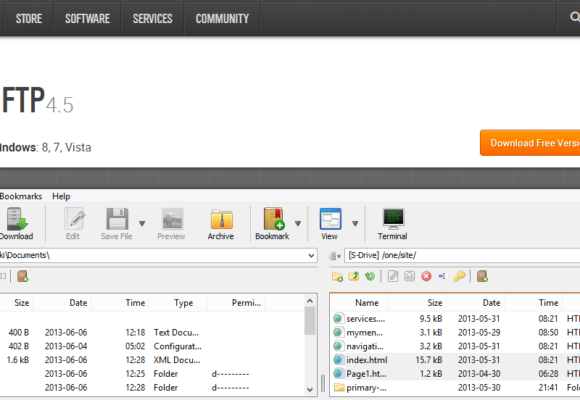Refresh the remote file listing
The image size is (580, 400).
pyautogui.click(x=370, y=276)
